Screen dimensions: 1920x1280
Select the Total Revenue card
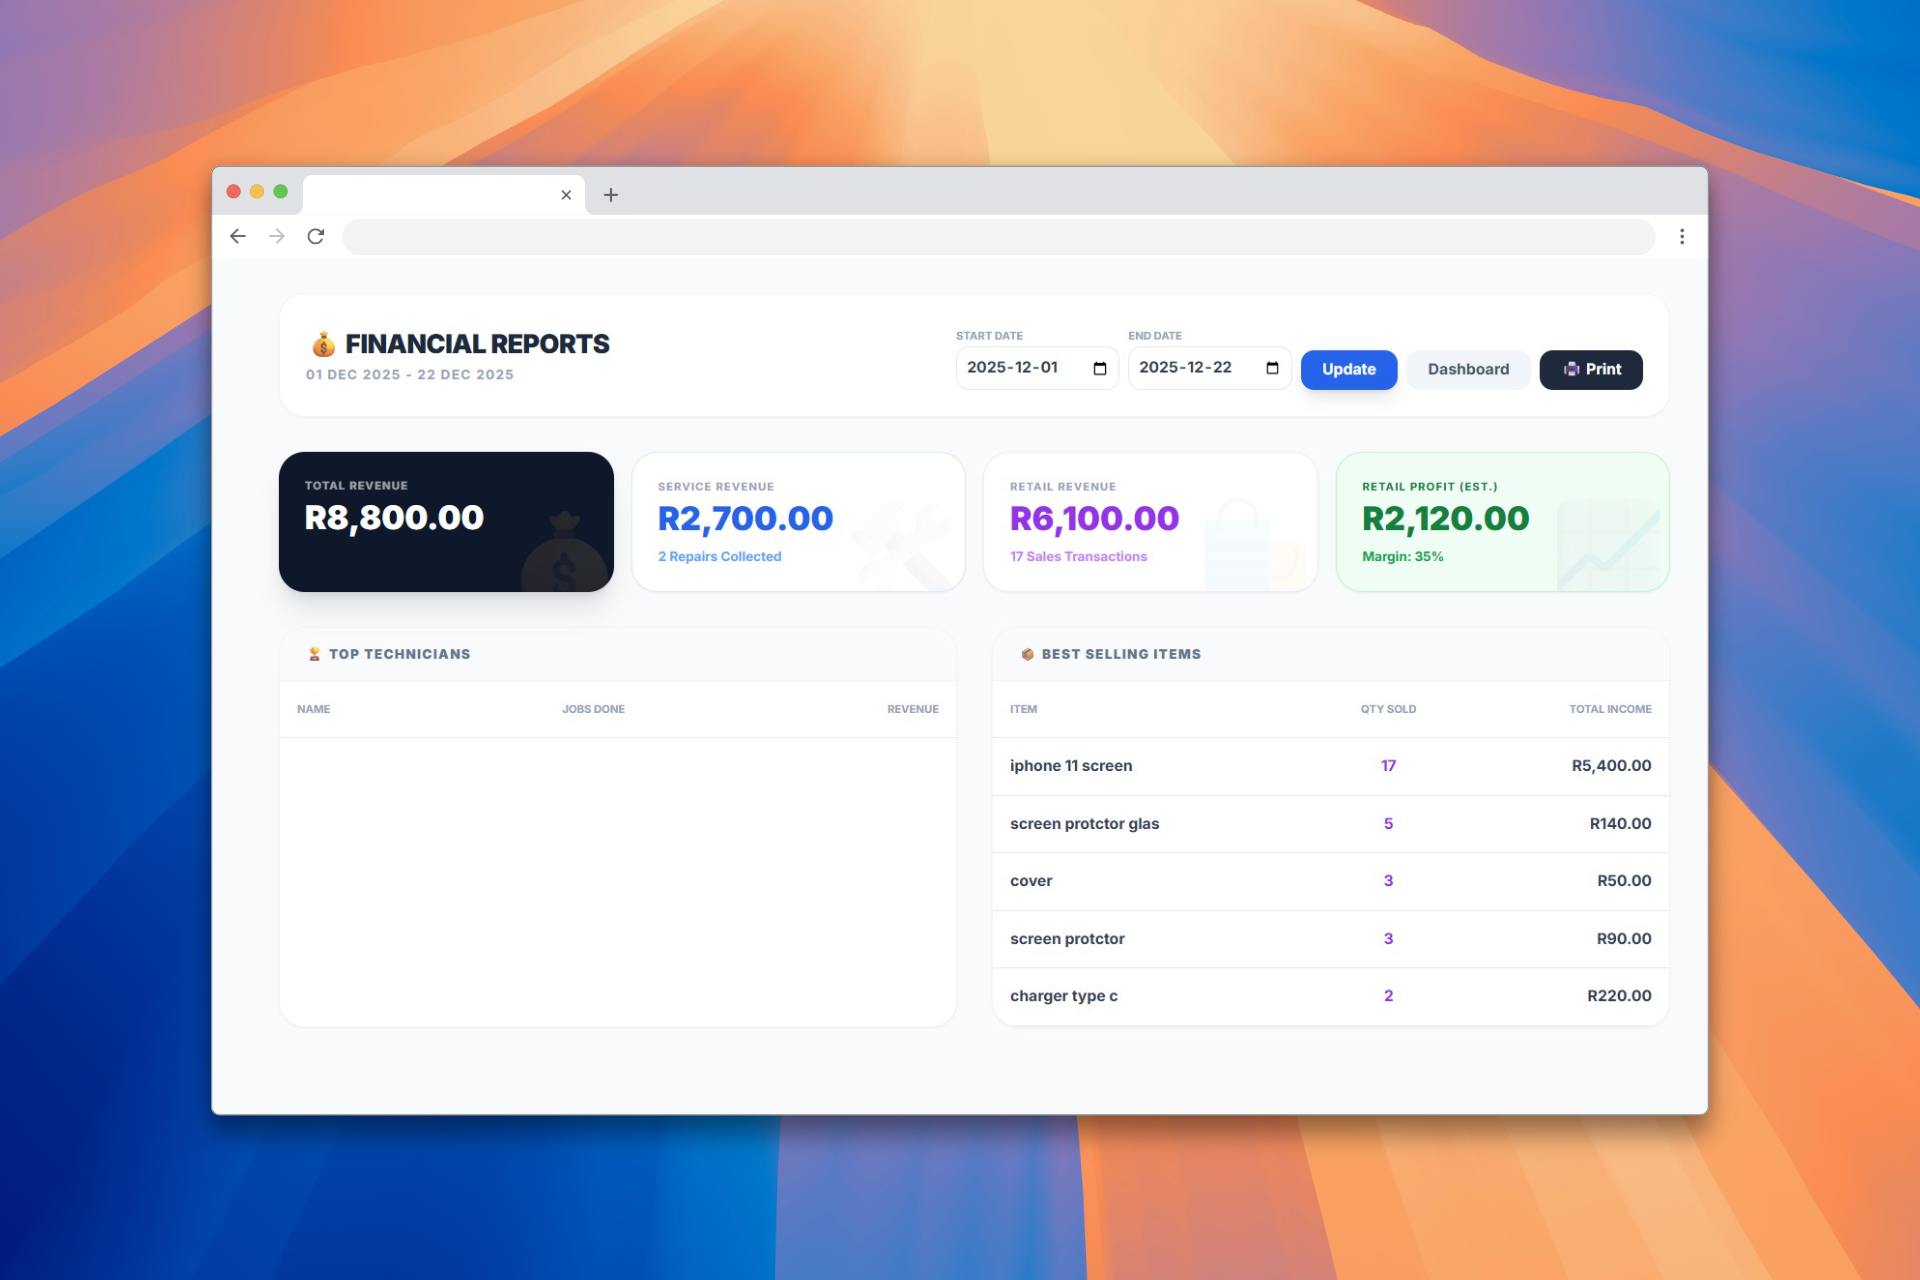point(446,521)
